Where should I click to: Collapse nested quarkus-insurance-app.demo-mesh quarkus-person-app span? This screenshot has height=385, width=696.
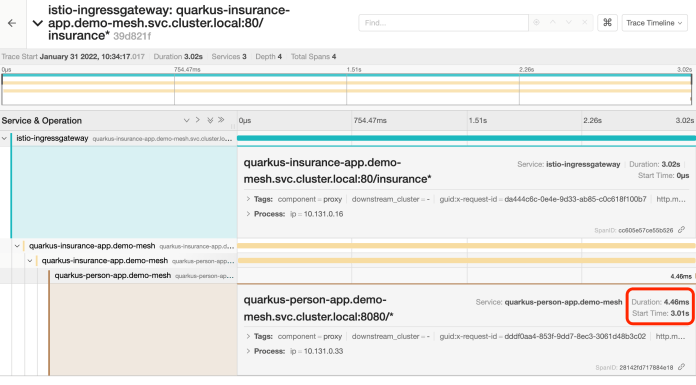[x=30, y=261]
